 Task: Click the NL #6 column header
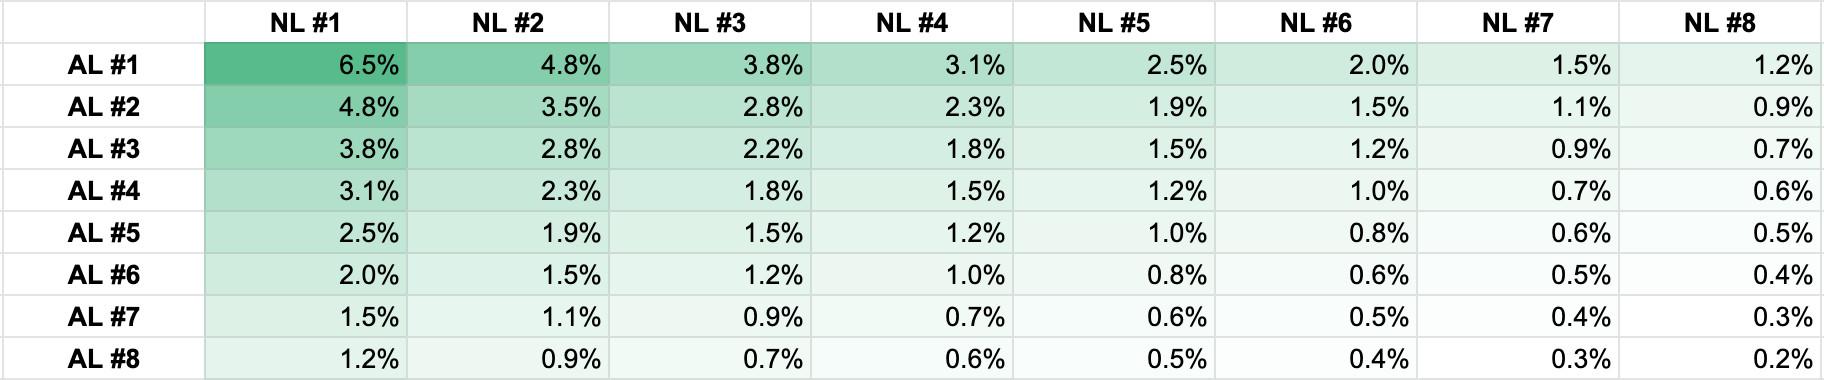pos(1316,22)
